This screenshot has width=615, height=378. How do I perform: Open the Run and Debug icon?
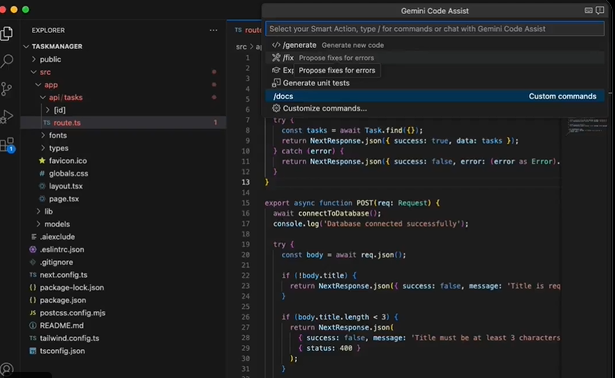click(7, 116)
